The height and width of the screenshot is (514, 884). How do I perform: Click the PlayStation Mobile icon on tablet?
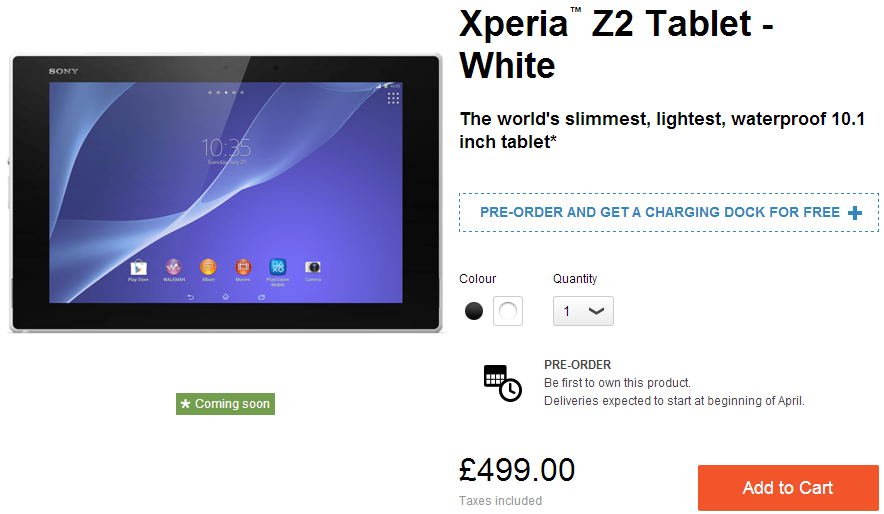(278, 267)
